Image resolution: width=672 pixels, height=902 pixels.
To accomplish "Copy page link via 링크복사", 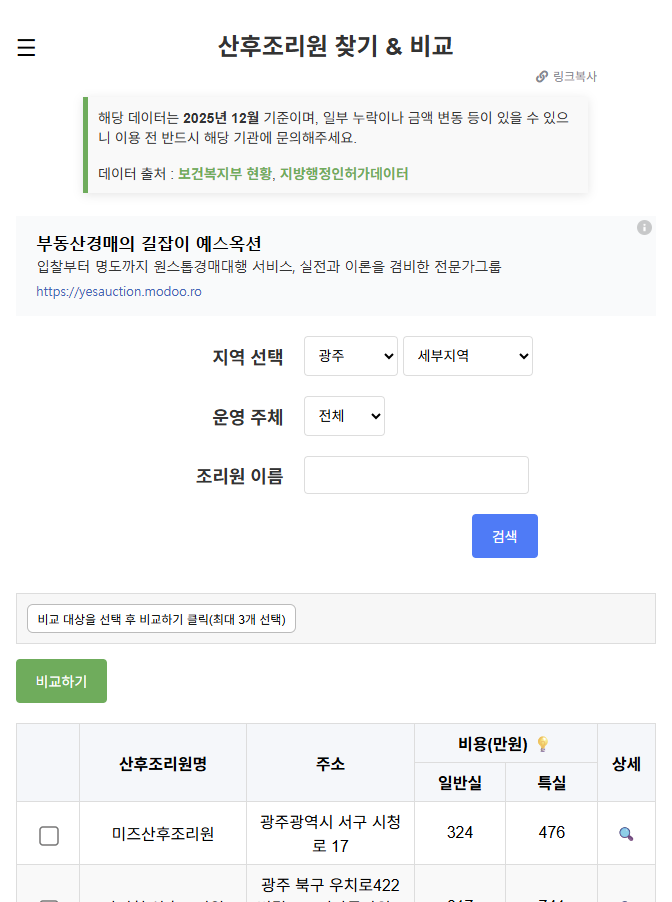I will (x=566, y=77).
